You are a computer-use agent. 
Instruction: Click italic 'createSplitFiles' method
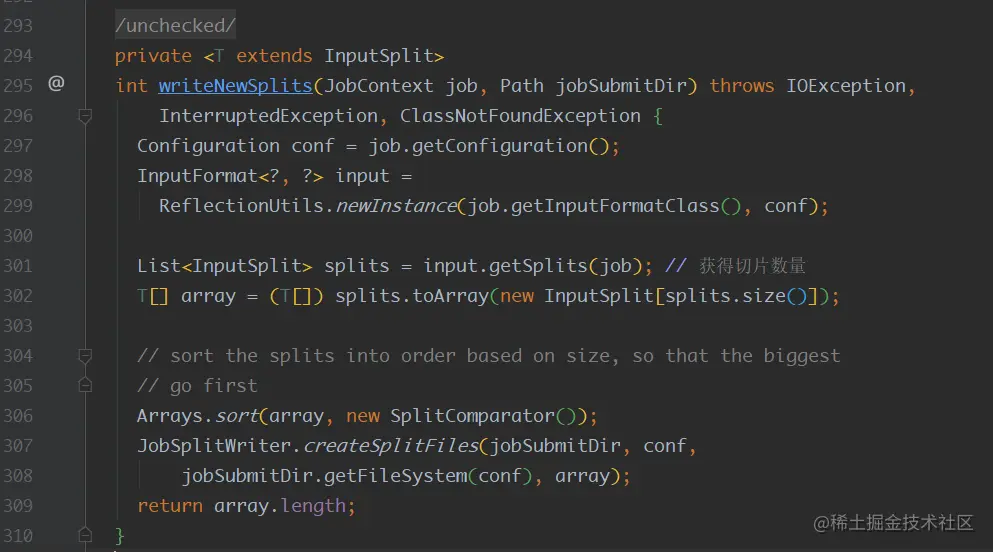point(390,446)
